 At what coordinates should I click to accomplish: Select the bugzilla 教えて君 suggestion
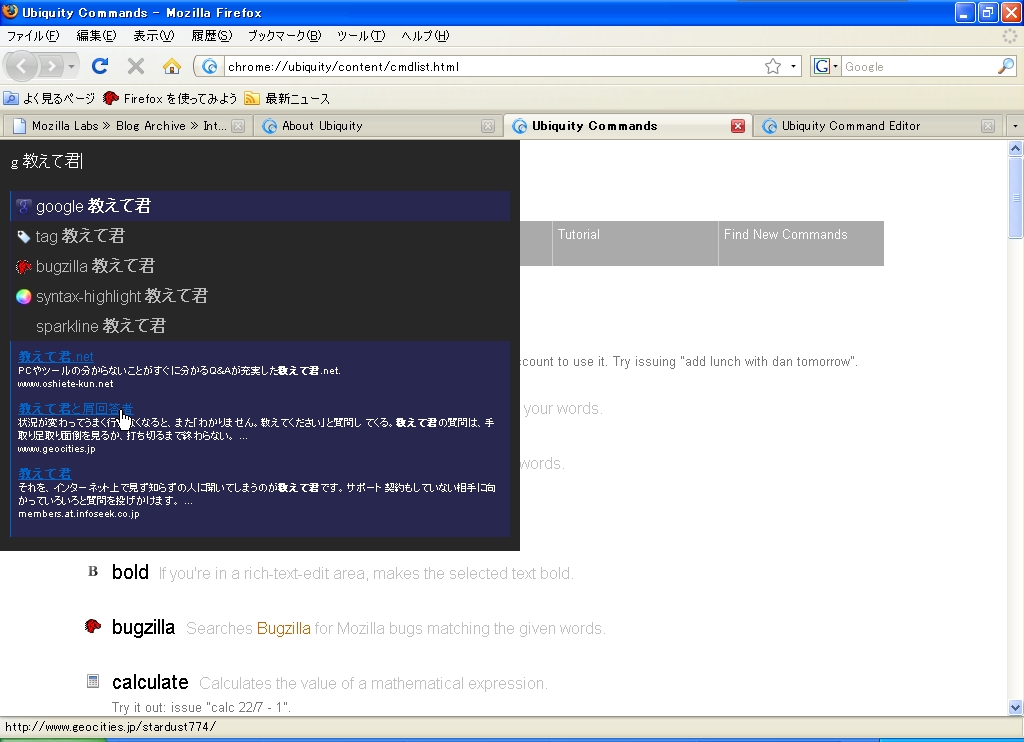click(x=260, y=266)
